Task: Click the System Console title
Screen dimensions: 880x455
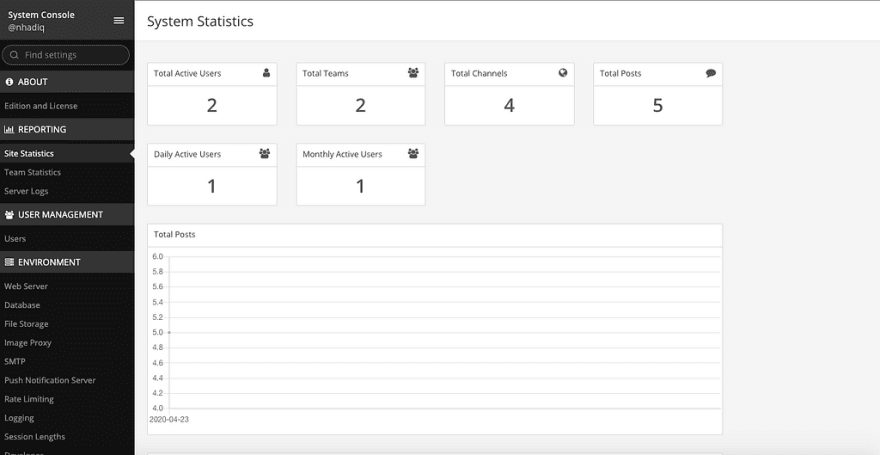Action: tap(41, 15)
